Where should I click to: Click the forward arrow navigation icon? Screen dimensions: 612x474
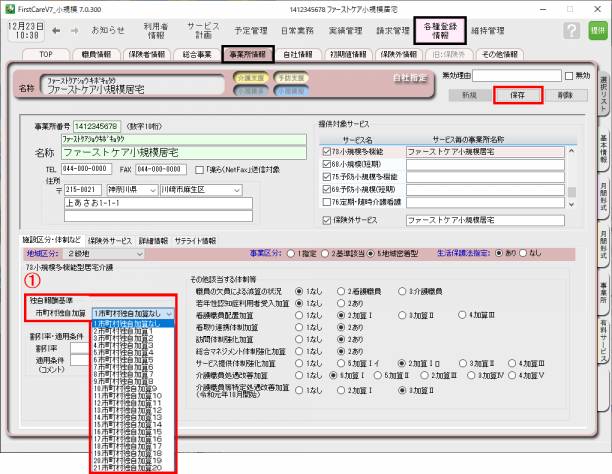pos(77,30)
